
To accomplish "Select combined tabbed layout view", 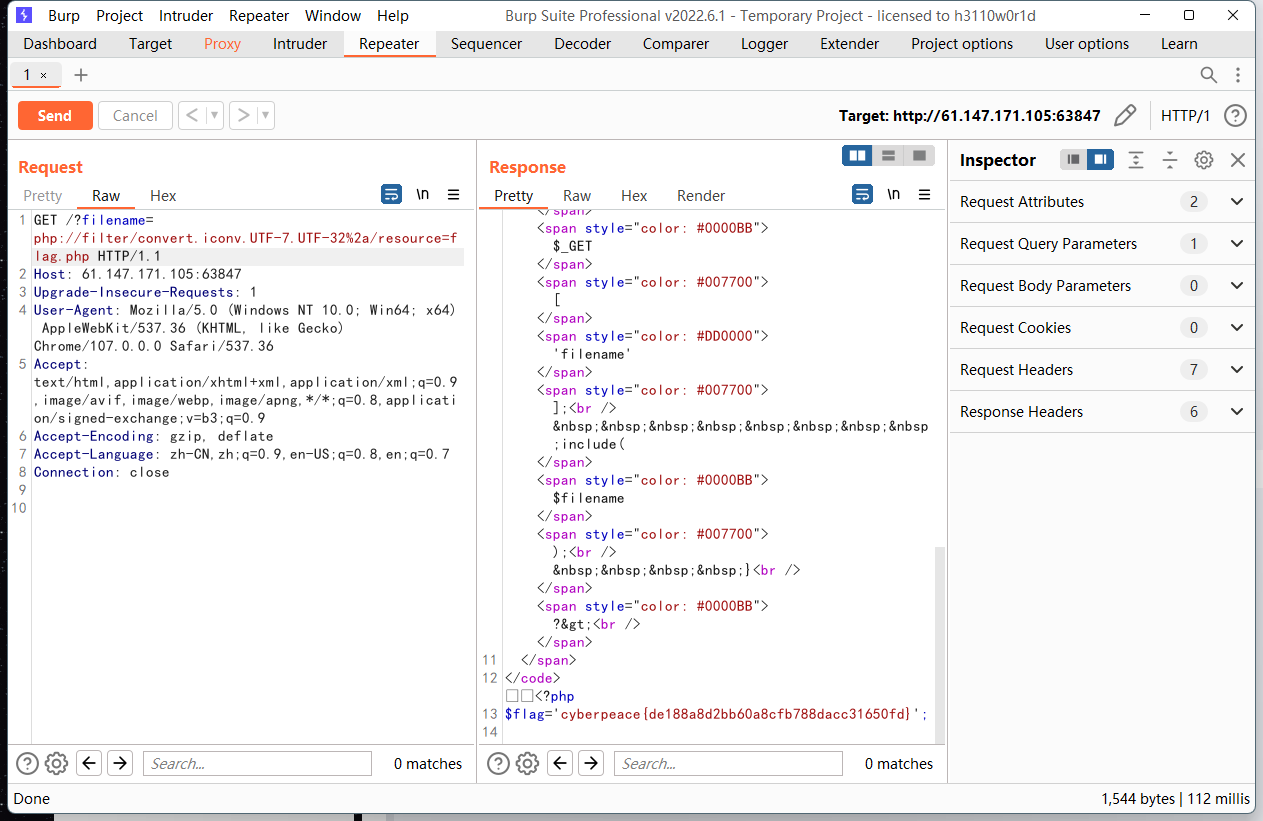I will [x=919, y=155].
